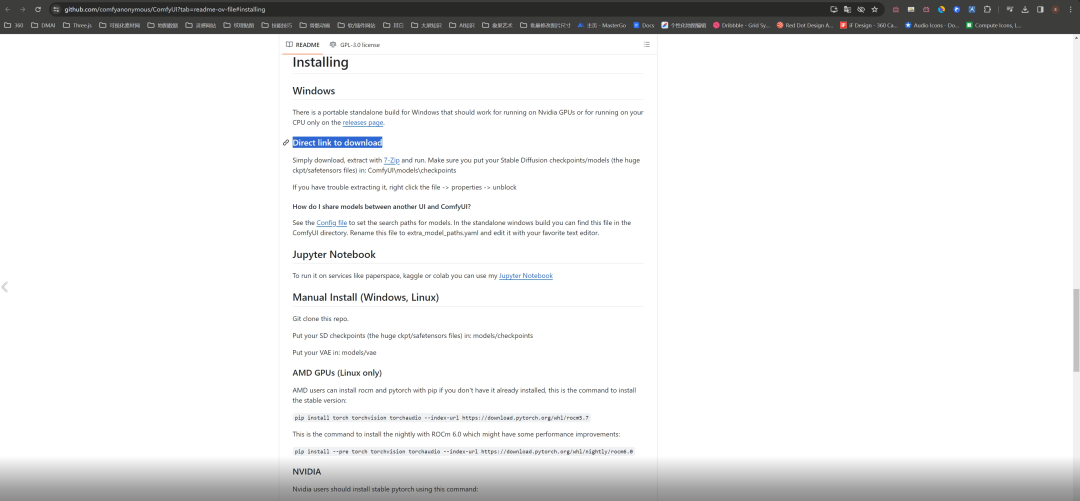Open the 7-Zip link

coord(391,160)
